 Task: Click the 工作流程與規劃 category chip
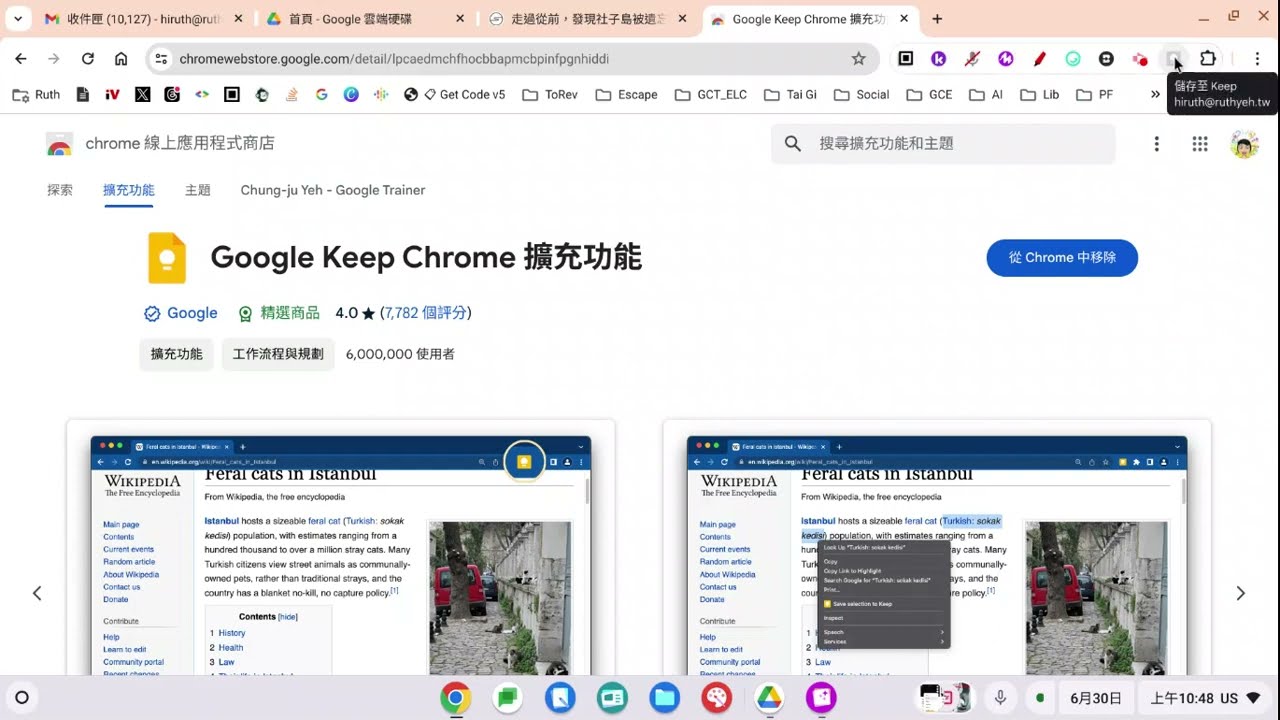[278, 354]
